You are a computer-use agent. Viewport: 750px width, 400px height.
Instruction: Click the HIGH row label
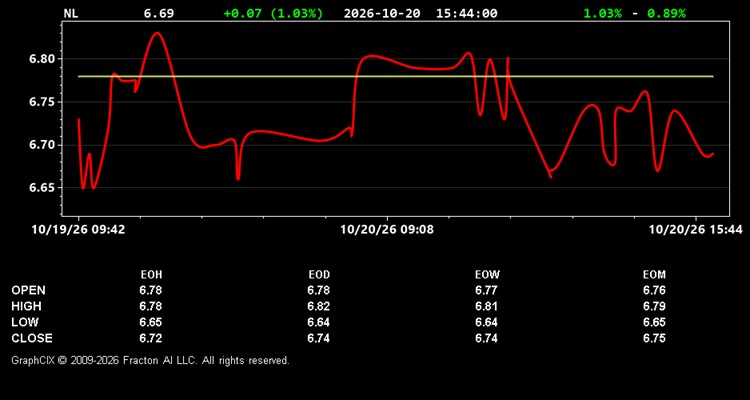point(26,306)
